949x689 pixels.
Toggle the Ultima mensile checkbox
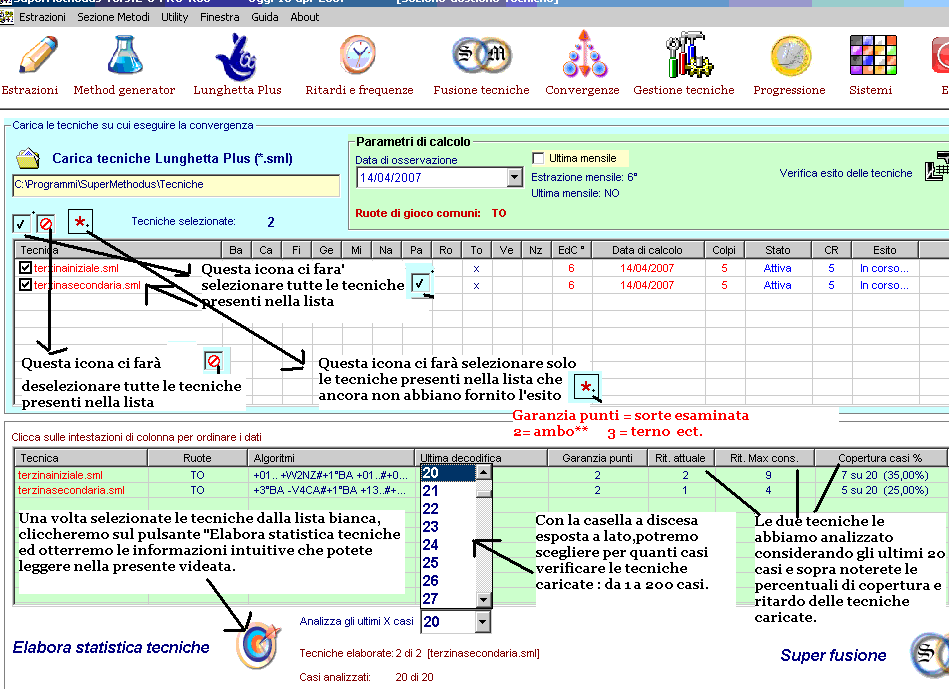[x=538, y=158]
